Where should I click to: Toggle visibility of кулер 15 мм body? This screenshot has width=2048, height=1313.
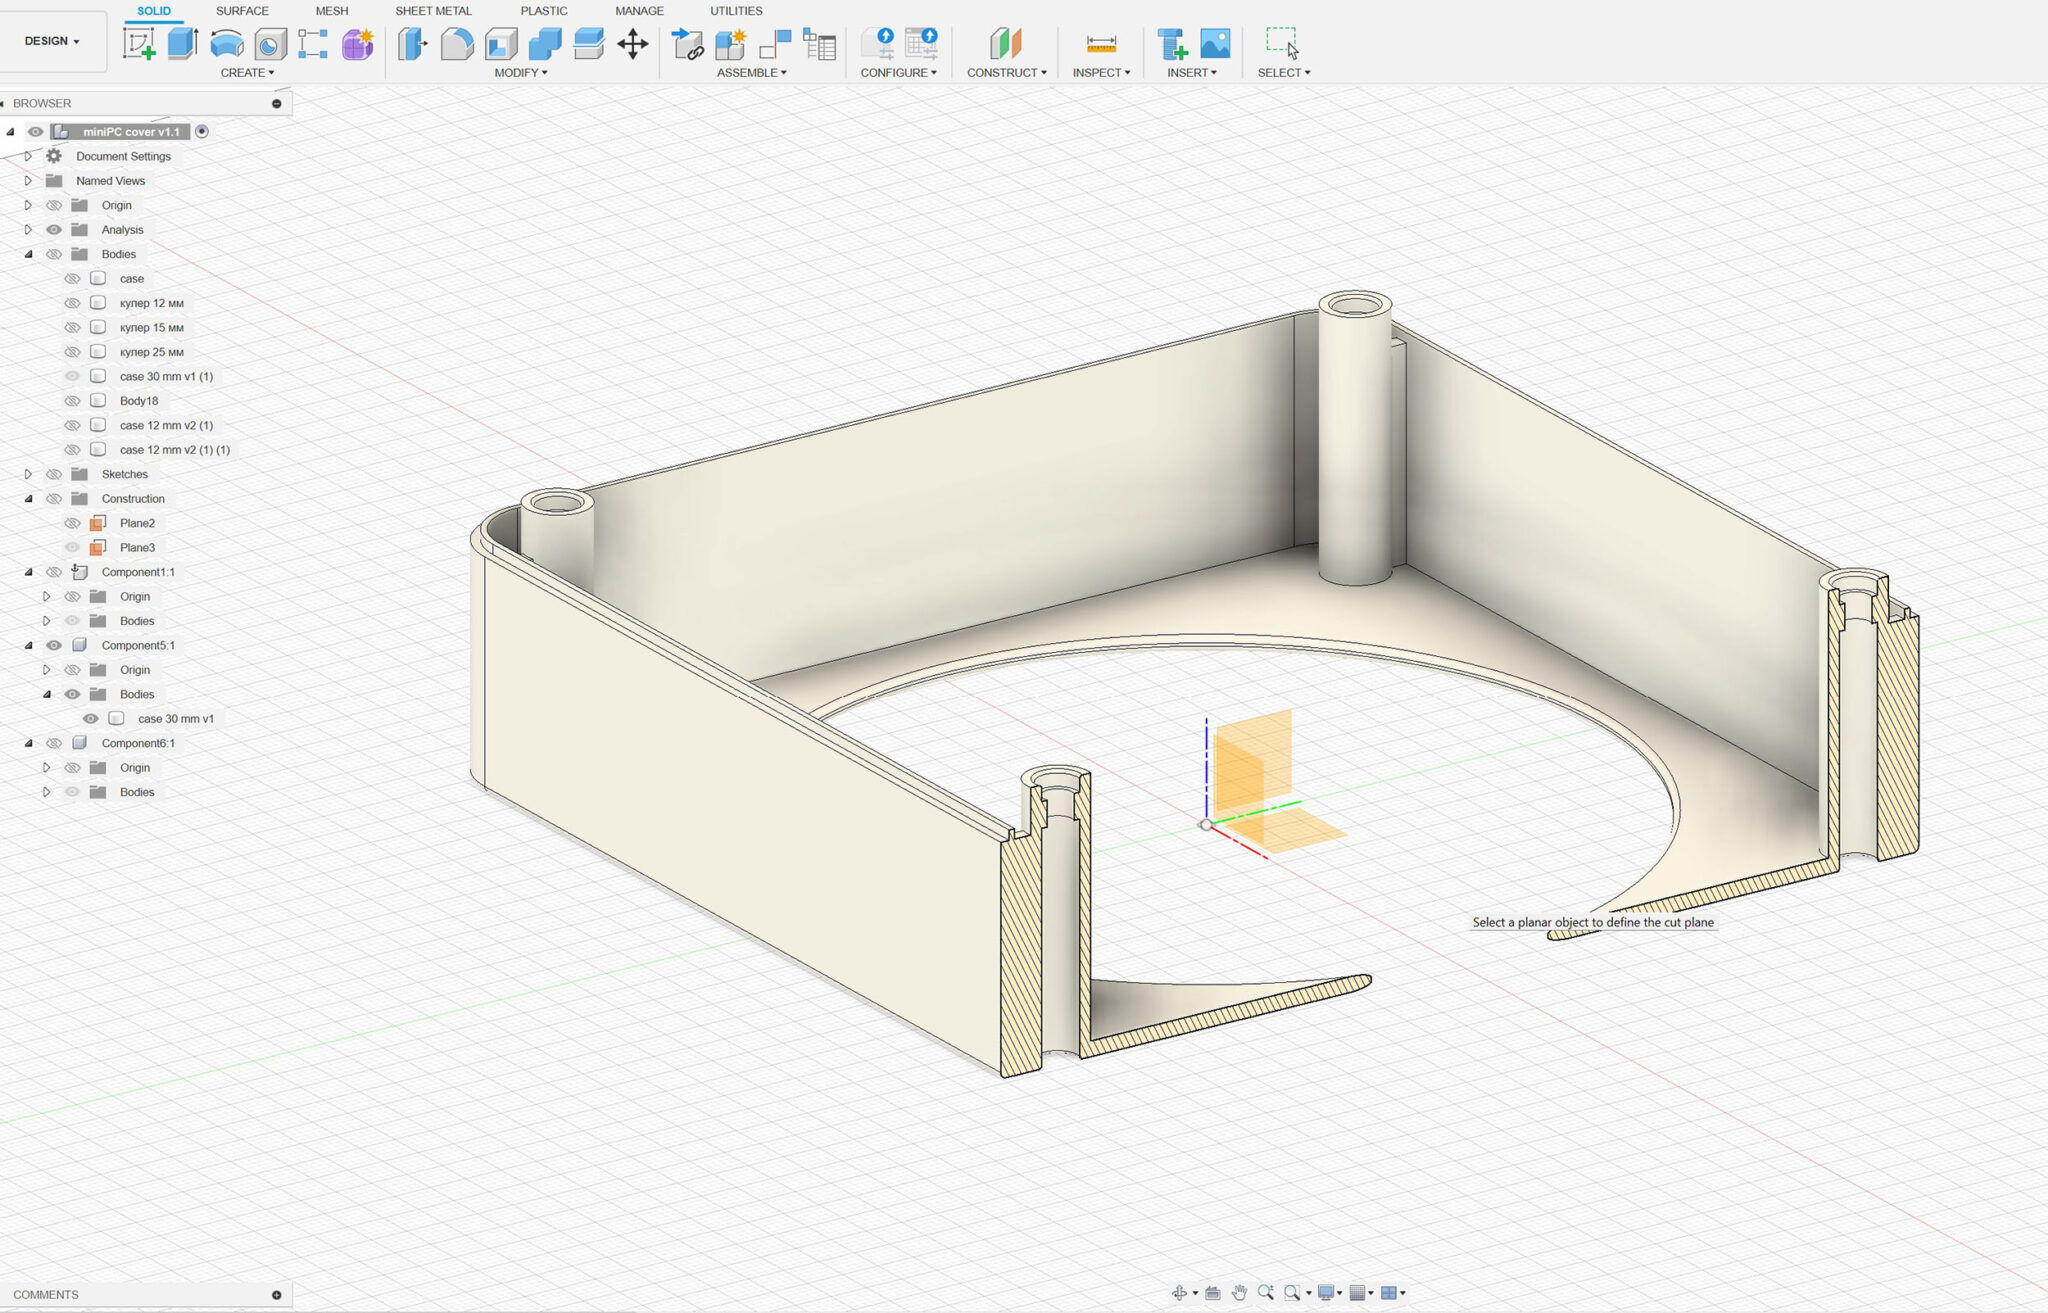pos(72,328)
